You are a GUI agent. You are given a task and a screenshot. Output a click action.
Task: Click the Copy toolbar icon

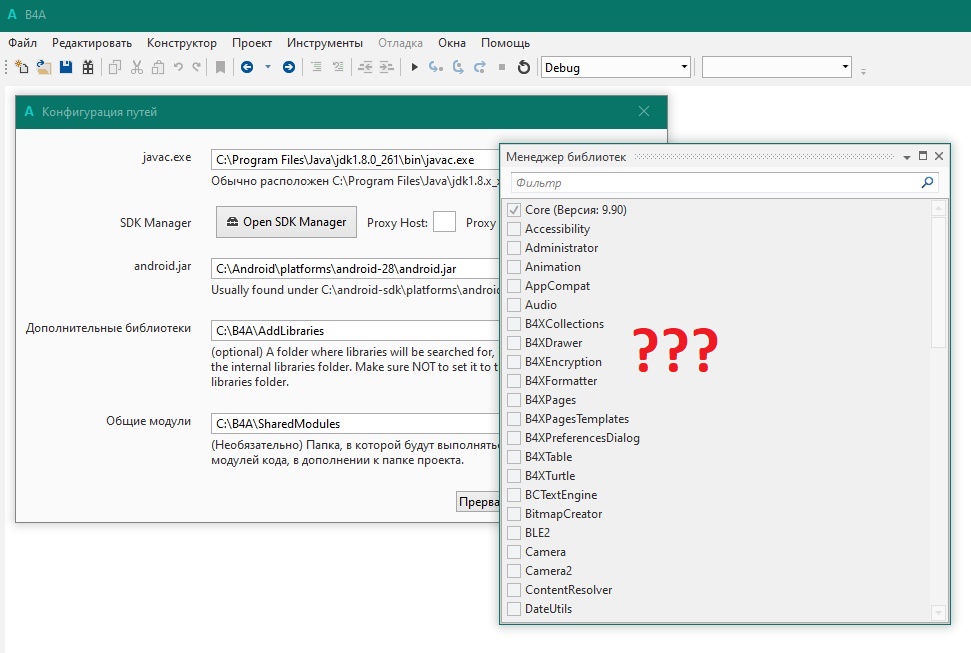115,67
